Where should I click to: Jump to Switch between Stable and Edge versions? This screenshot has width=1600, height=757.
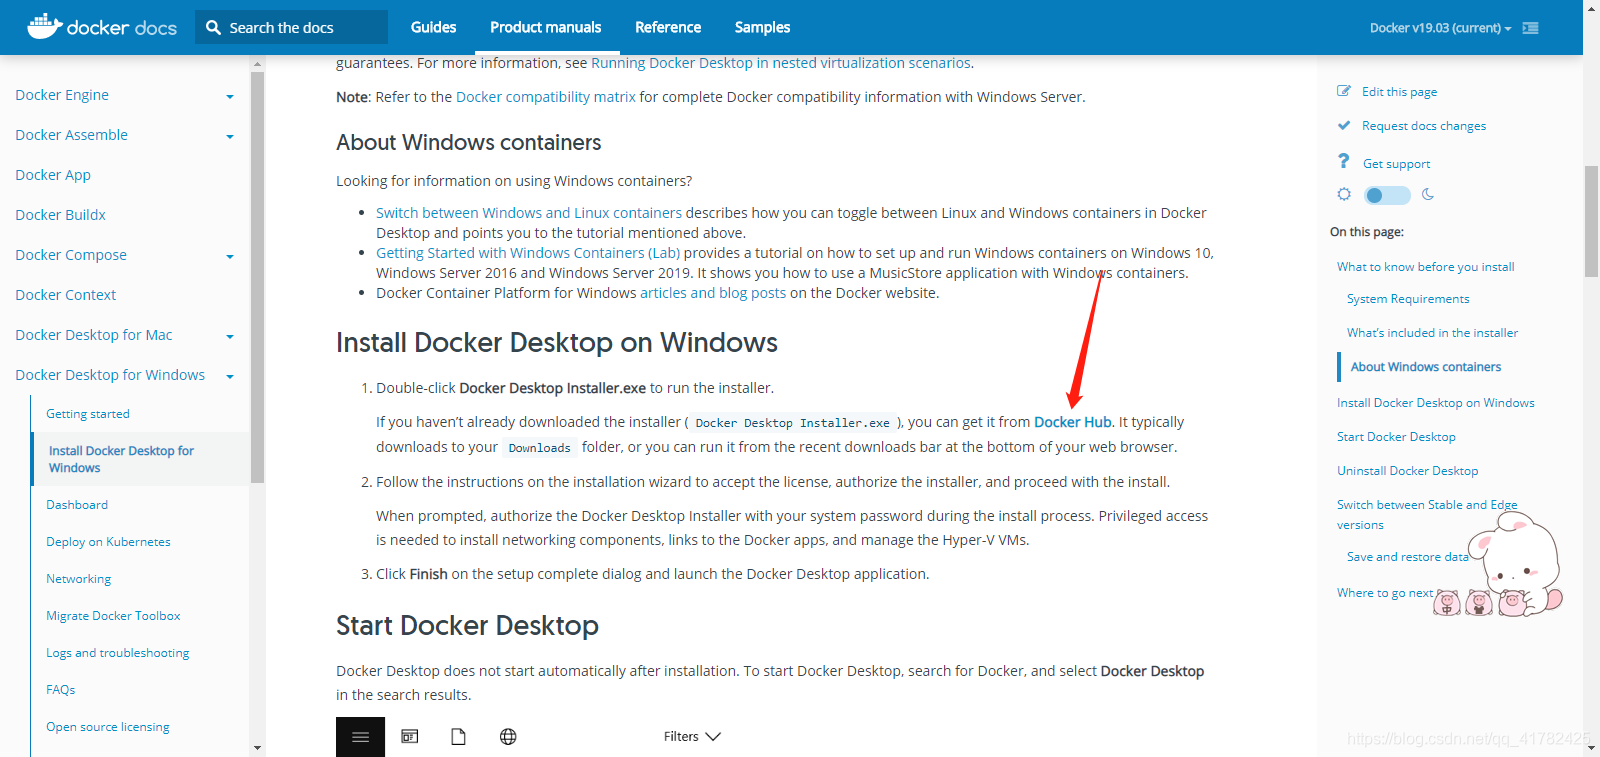point(1427,515)
